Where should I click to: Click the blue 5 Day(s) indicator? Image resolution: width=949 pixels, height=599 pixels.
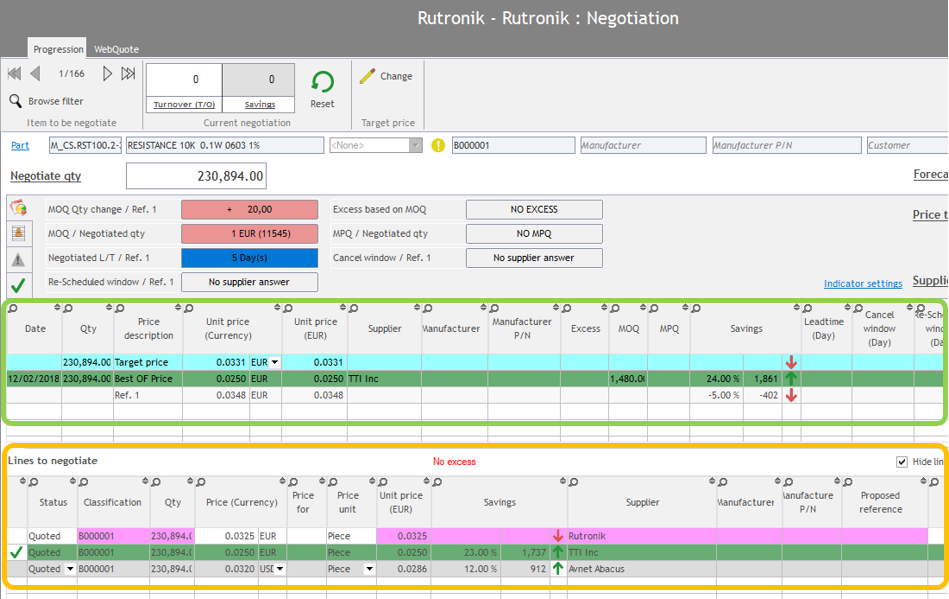[x=249, y=258]
